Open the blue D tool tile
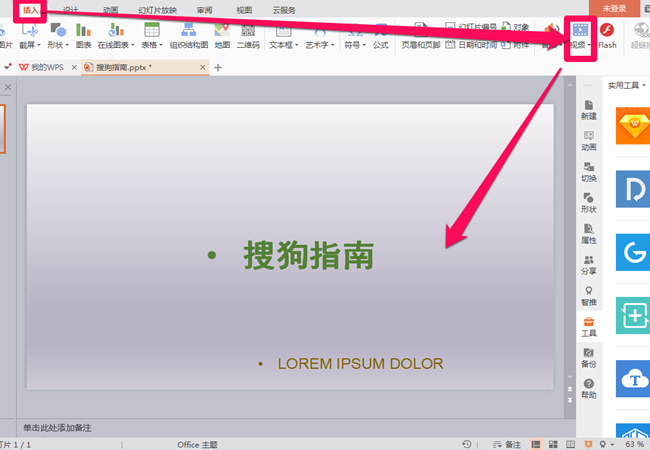Screen dimensions: 650x450 (633, 189)
